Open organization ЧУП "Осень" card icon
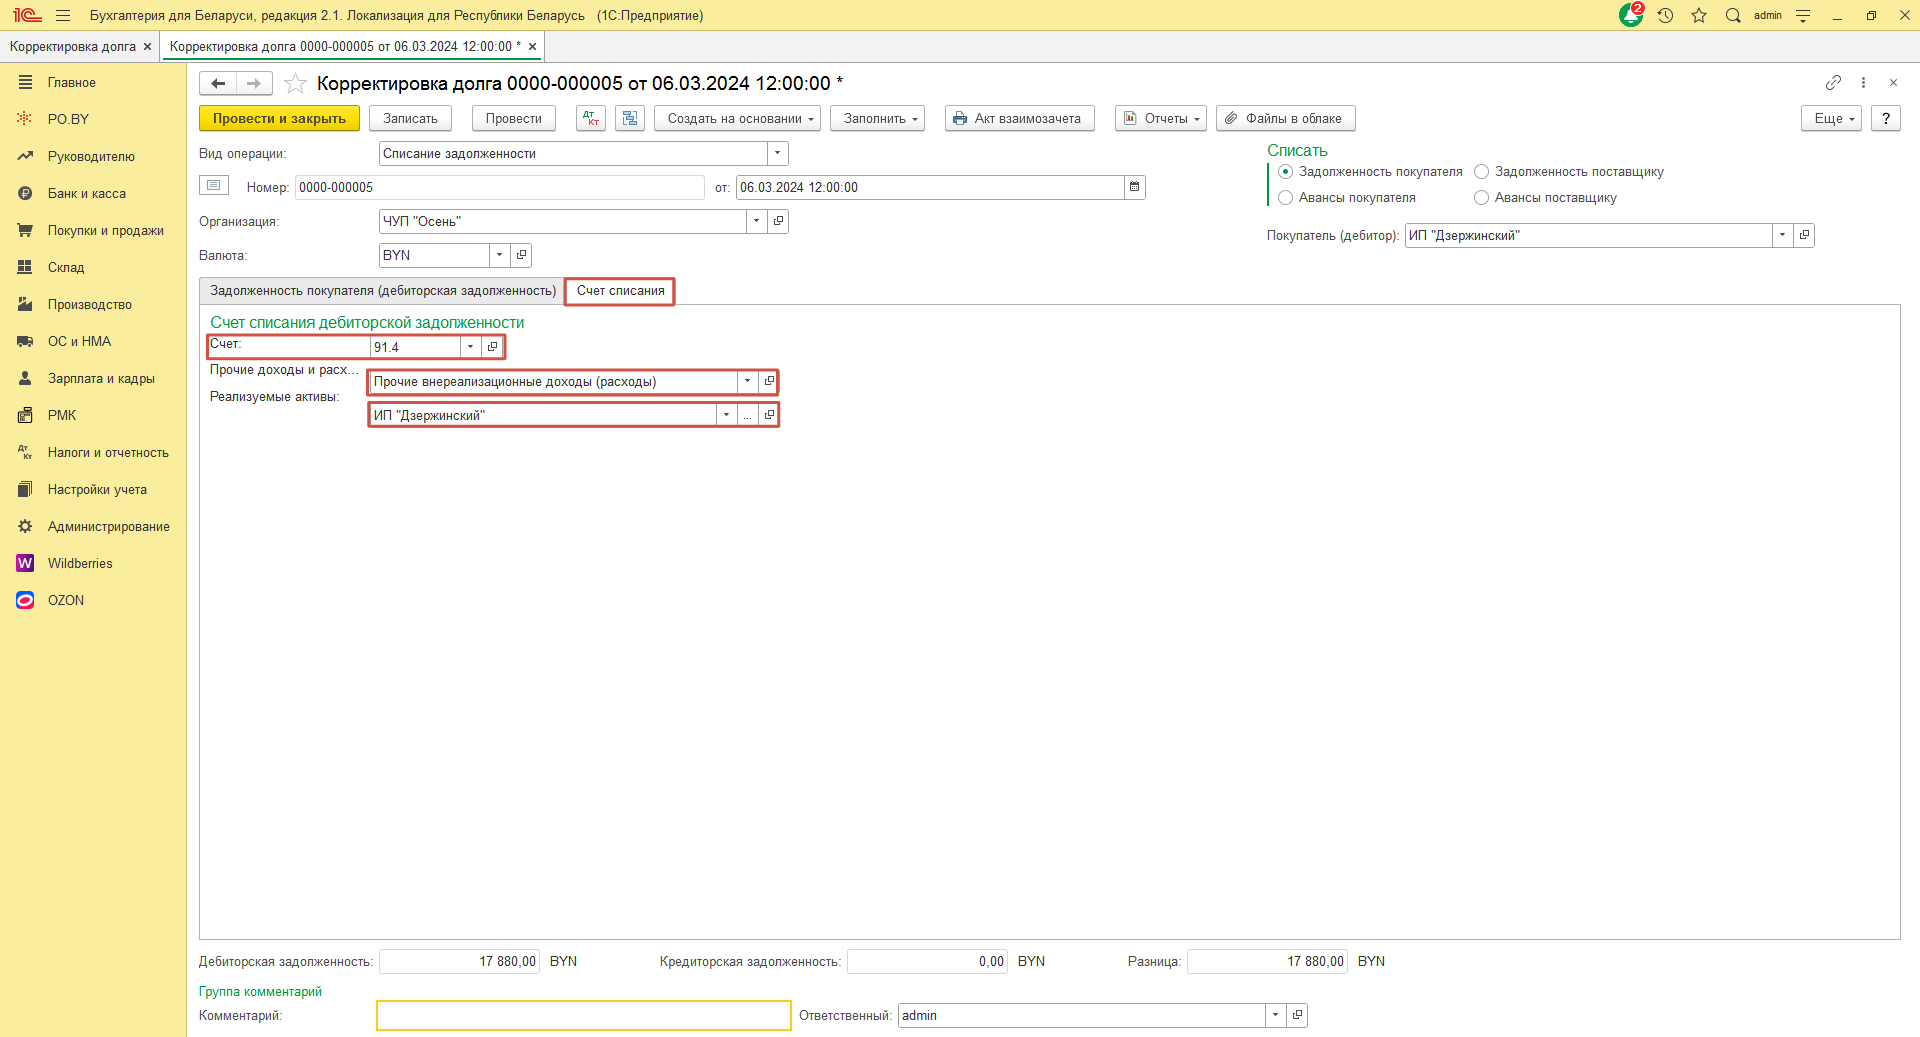The width and height of the screenshot is (1920, 1037). (x=778, y=221)
